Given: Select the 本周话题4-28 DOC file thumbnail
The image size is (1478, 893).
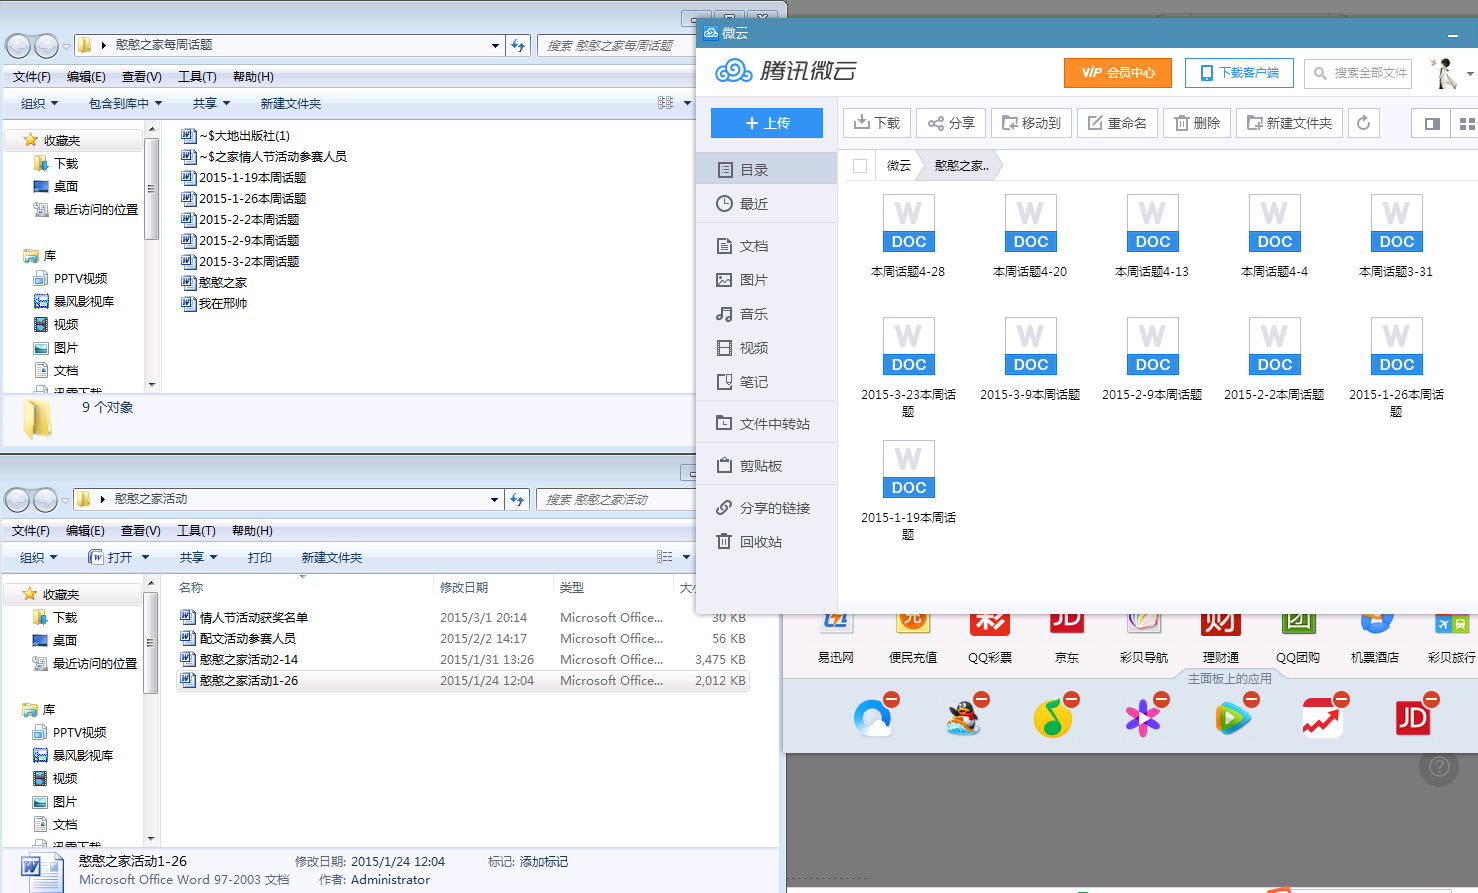Looking at the screenshot, I should [x=908, y=224].
